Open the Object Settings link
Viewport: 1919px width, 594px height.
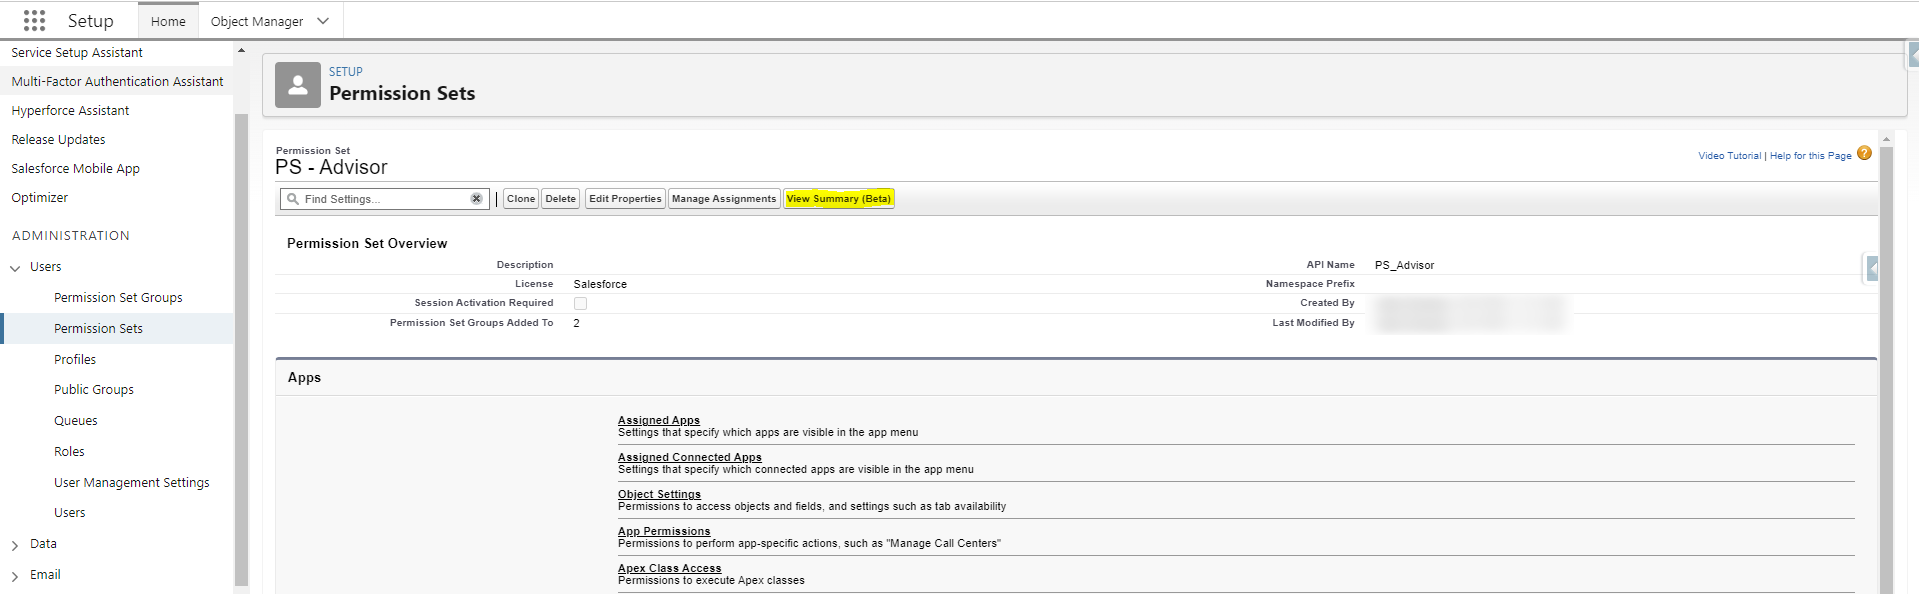[x=659, y=495]
